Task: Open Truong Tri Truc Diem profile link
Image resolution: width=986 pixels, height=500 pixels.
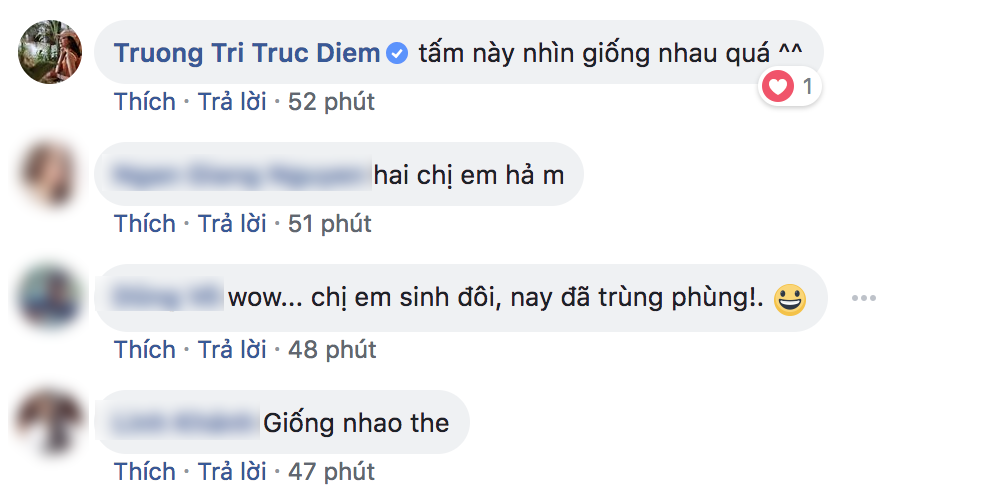Action: (247, 53)
